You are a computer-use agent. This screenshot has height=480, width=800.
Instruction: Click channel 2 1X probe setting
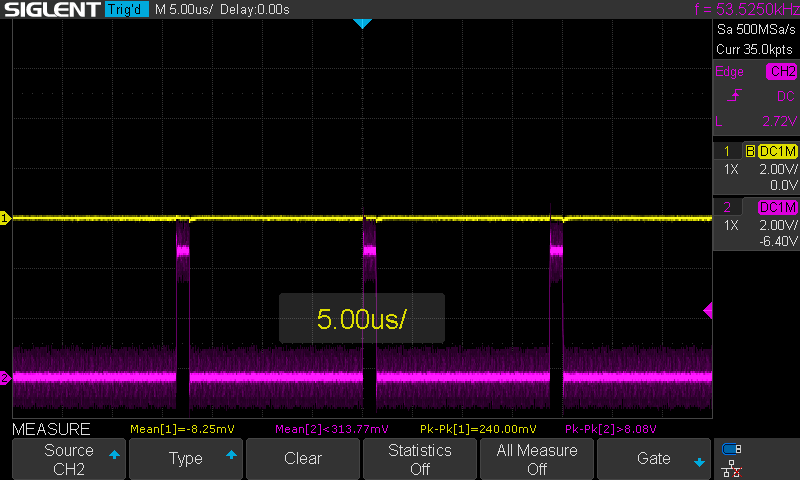pos(731,225)
